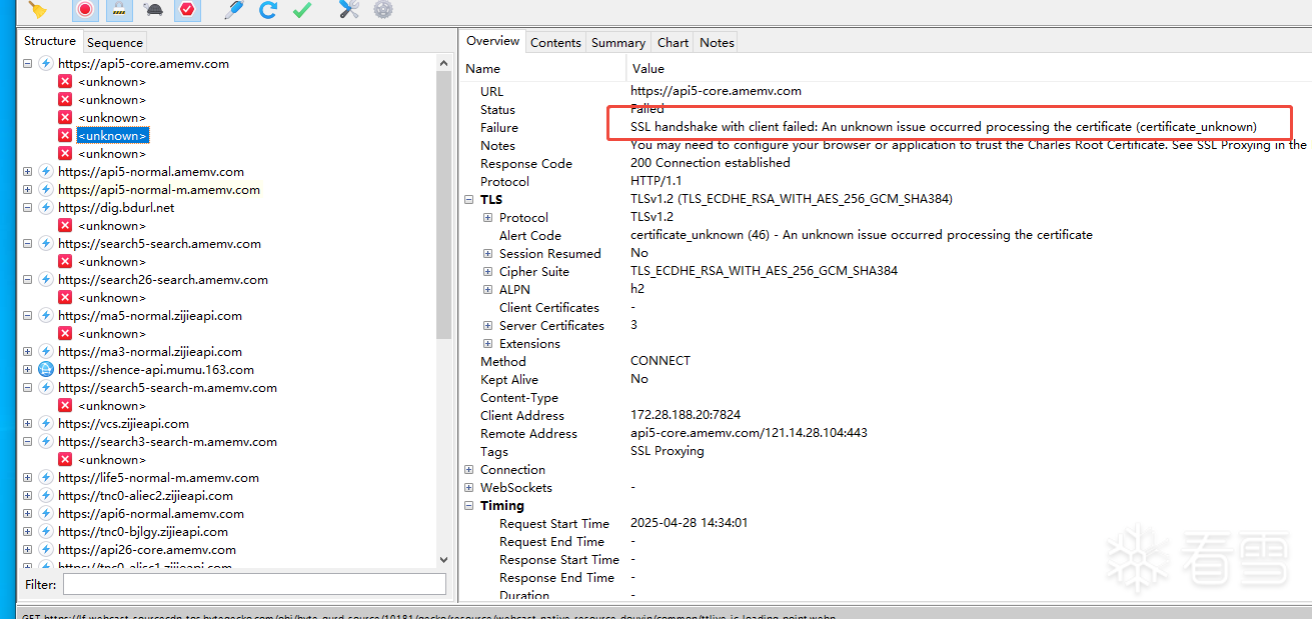The image size is (1312, 619).
Task: Click the tree scrollbar down arrow
Action: pyautogui.click(x=444, y=561)
